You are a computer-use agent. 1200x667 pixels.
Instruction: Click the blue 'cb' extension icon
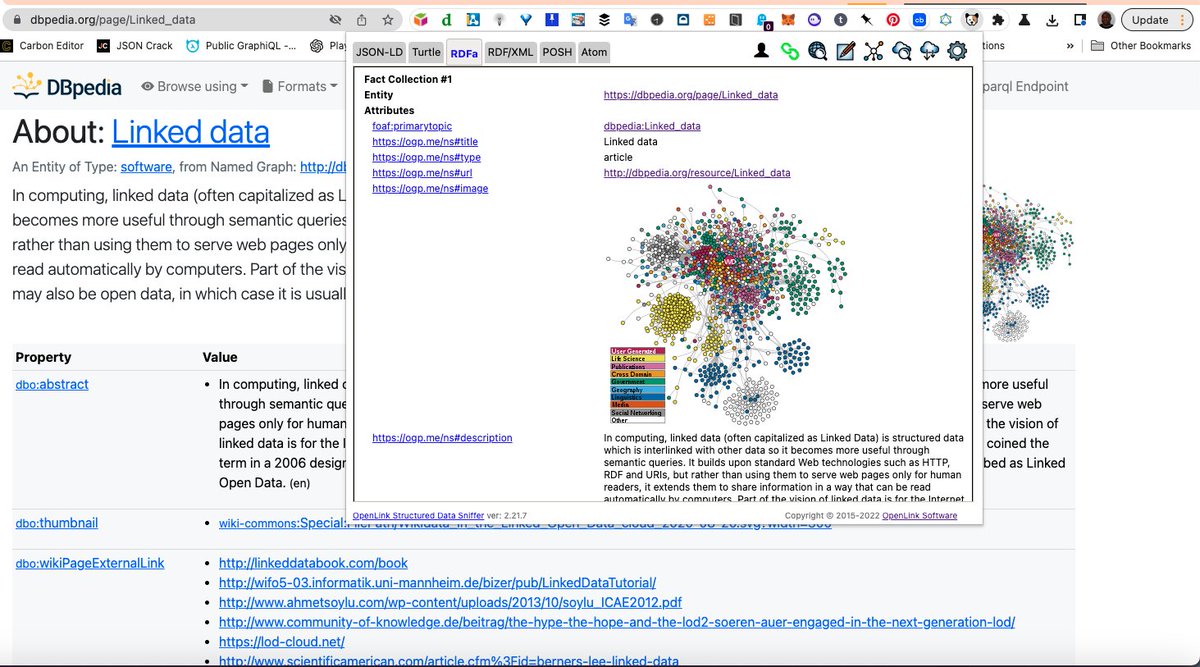pyautogui.click(x=918, y=19)
